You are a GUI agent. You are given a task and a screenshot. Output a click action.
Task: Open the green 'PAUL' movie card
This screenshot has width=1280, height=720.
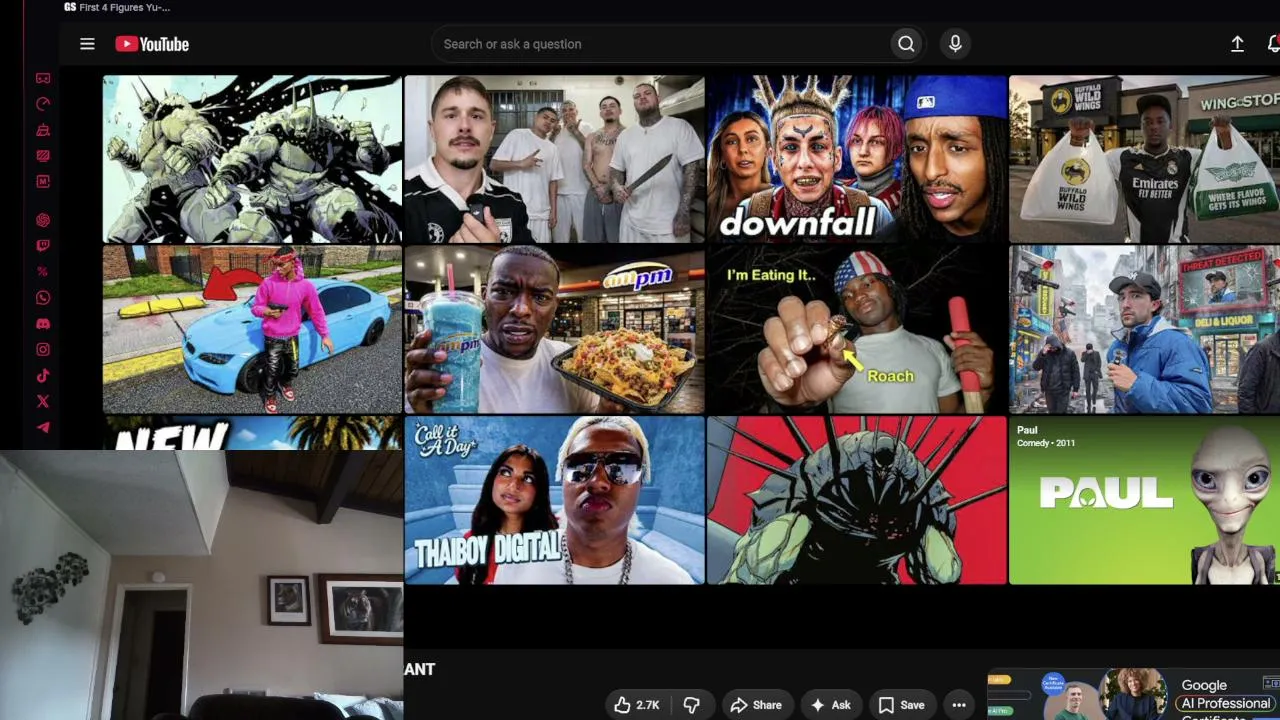tap(1144, 500)
